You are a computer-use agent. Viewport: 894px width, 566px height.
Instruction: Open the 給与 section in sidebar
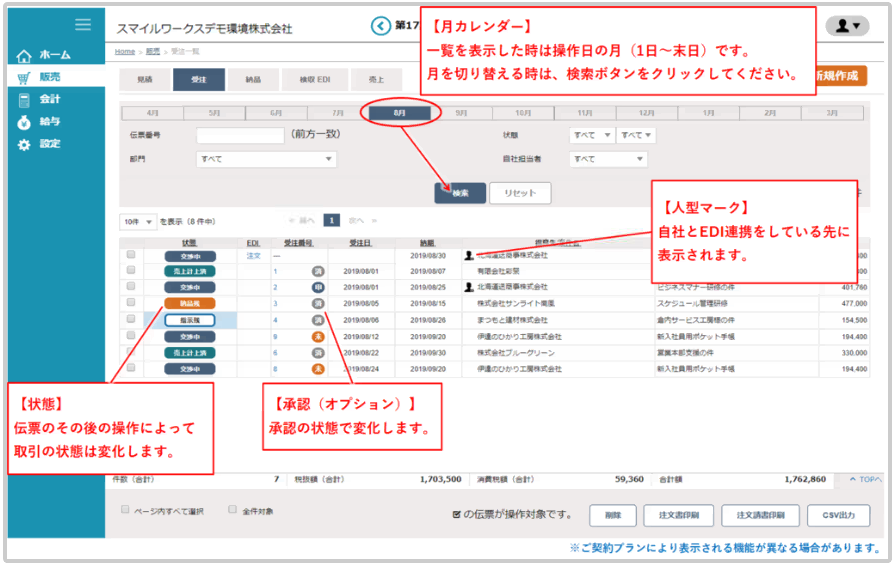[x=45, y=122]
